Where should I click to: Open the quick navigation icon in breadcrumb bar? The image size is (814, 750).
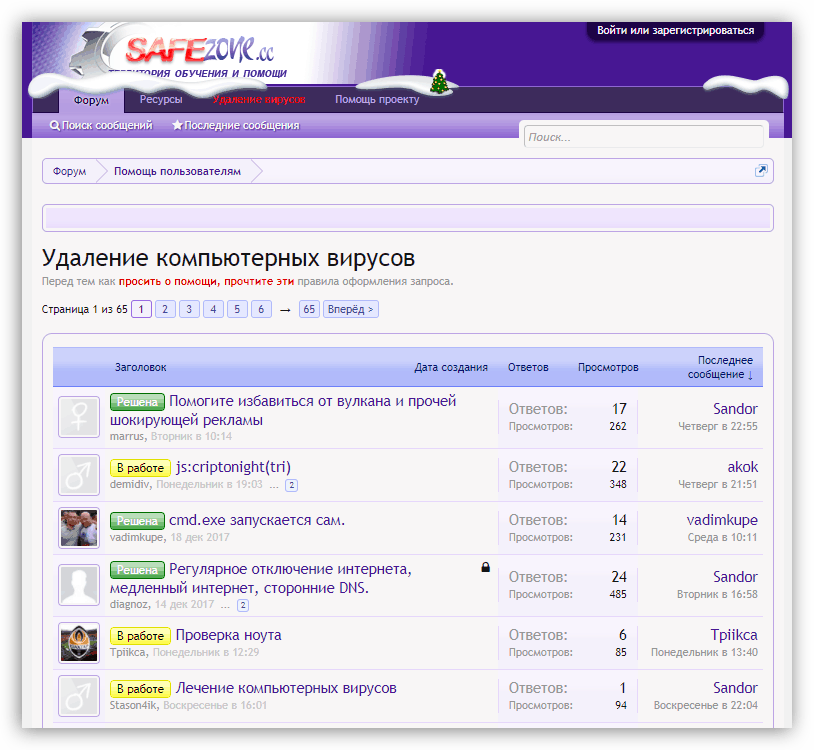coord(761,170)
